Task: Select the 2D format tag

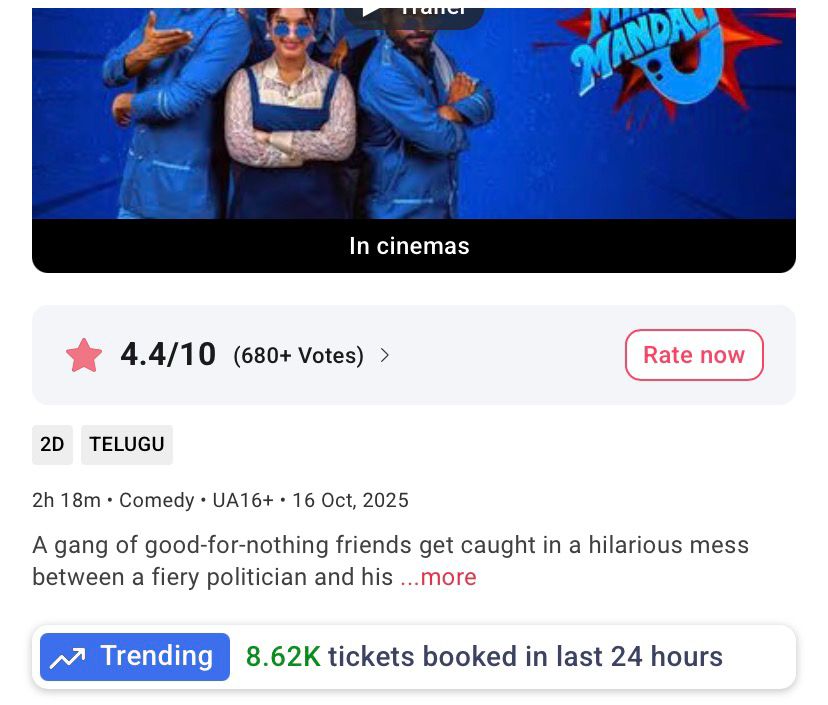Action: click(52, 445)
